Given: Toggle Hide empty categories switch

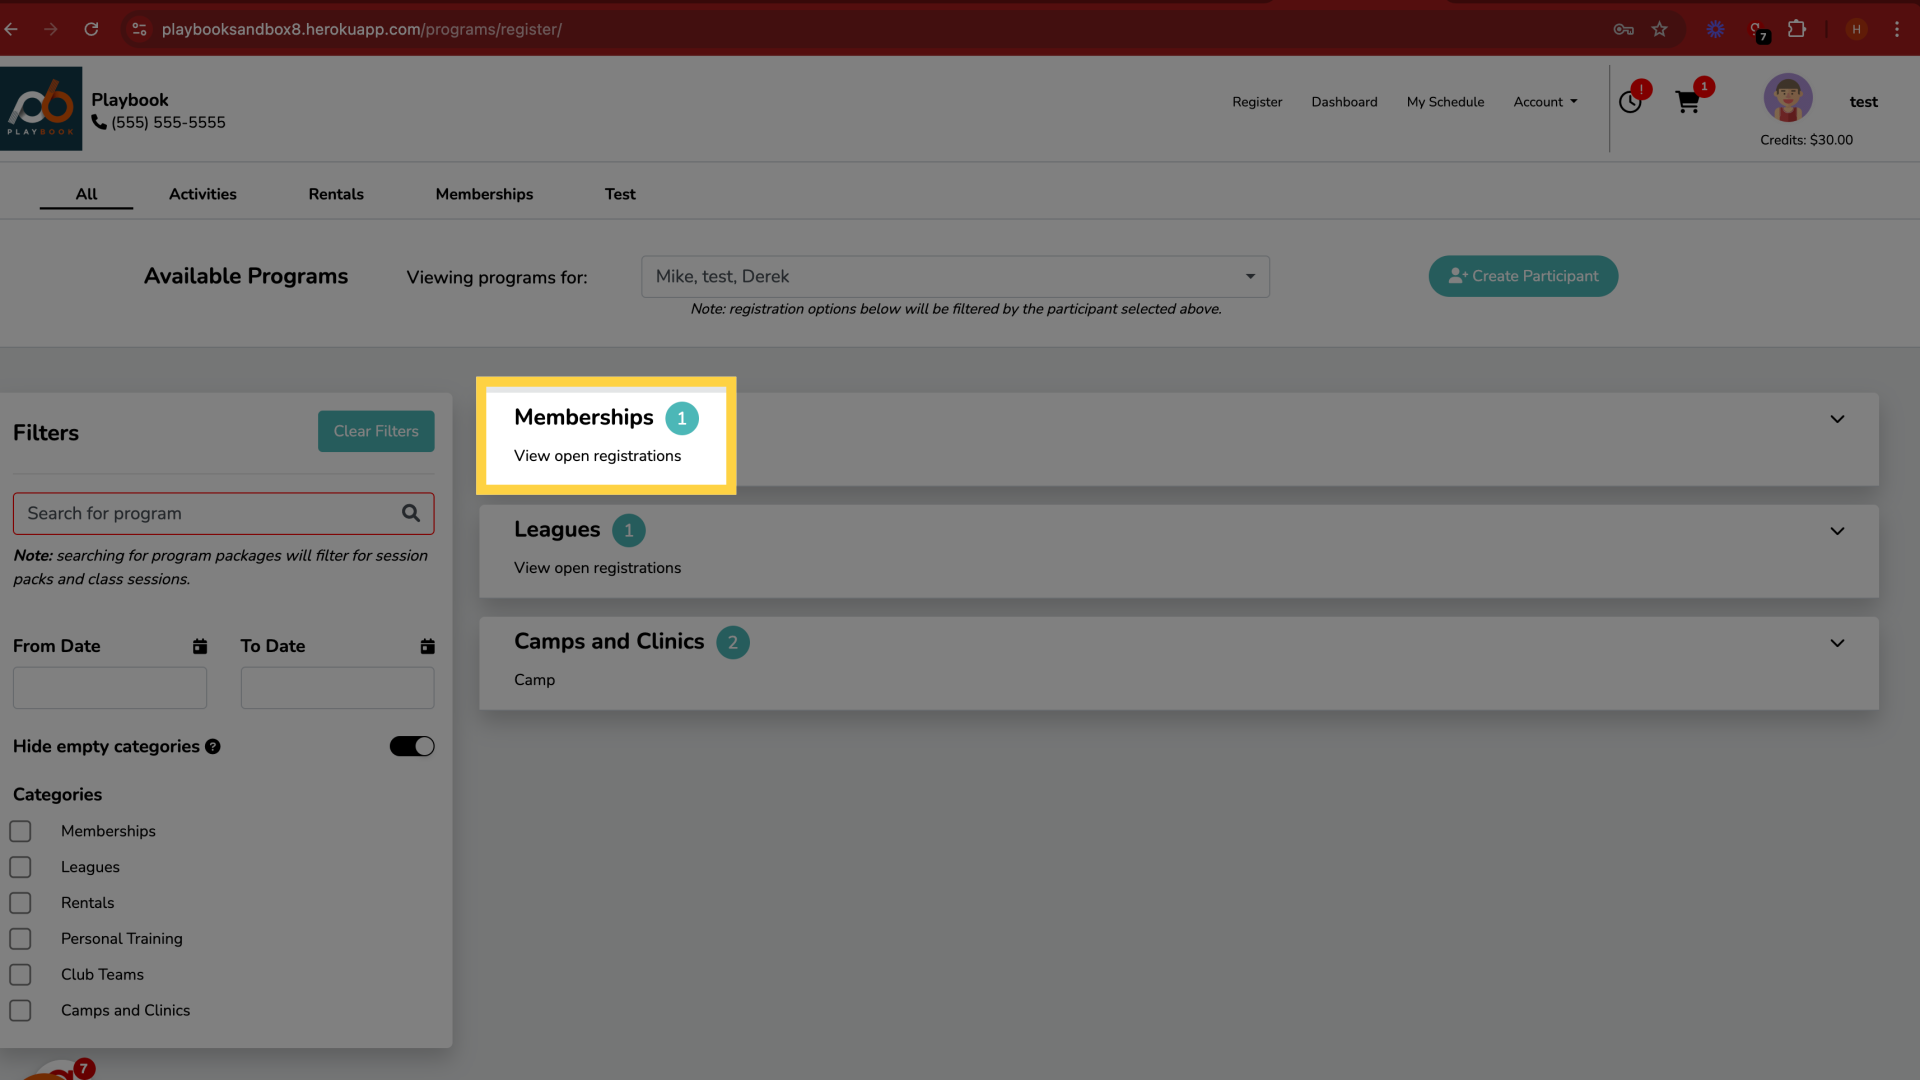Looking at the screenshot, I should 411,746.
